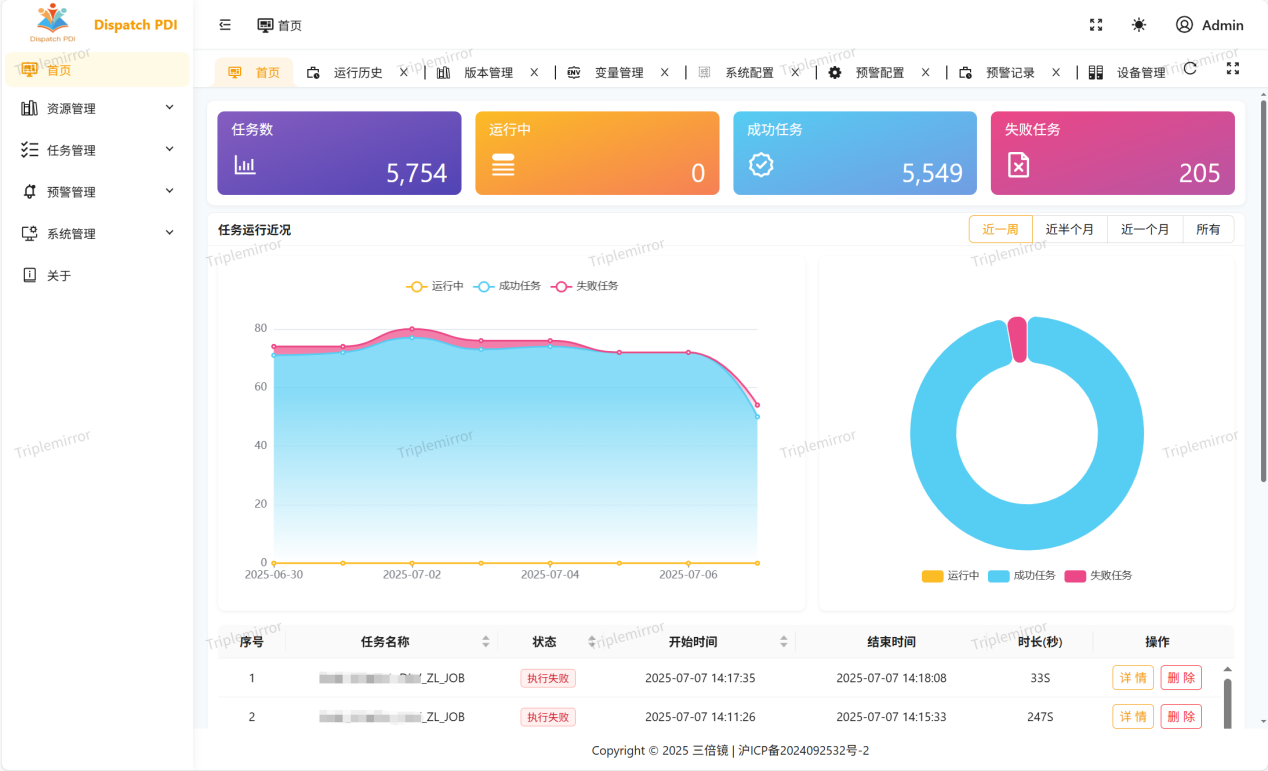This screenshot has height=771, width=1268.
Task: Toggle light/dark theme sun icon
Action: (1139, 25)
